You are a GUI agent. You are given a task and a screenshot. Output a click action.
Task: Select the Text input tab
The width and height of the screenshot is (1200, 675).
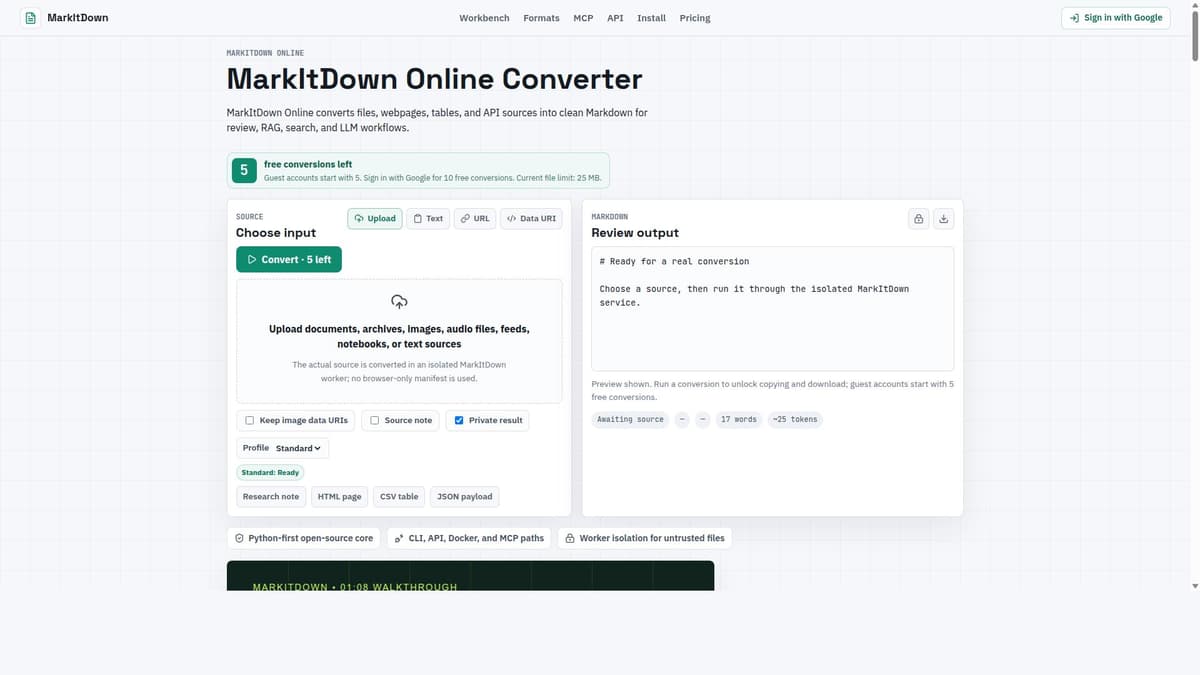click(x=428, y=218)
